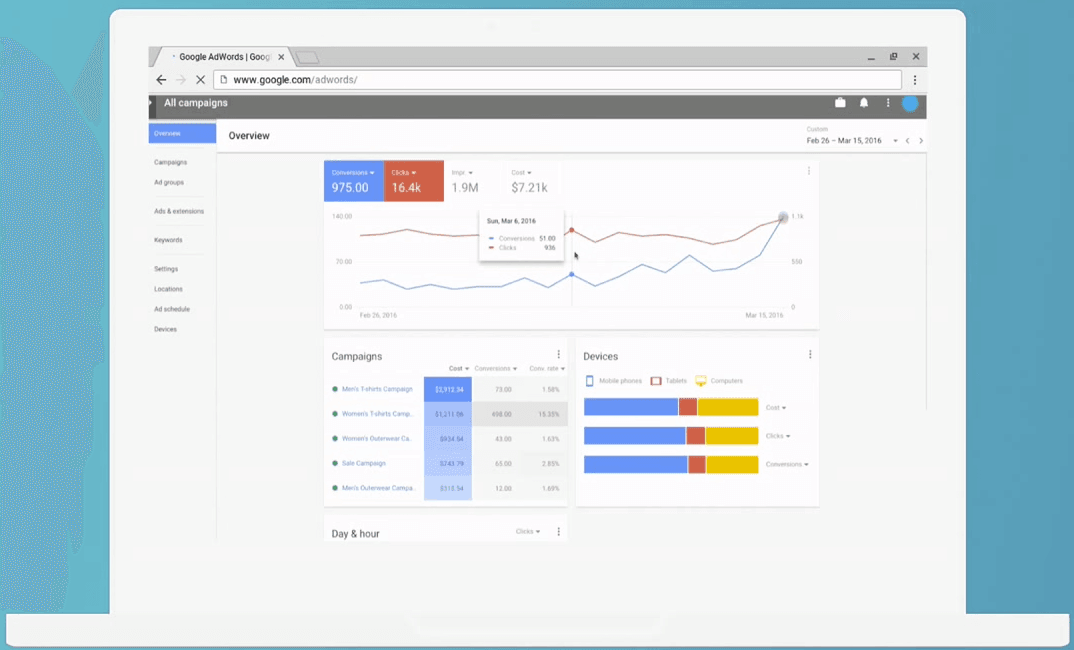Open Ads & extensions in the sidebar
Screen dimensions: 1074x650
(179, 211)
